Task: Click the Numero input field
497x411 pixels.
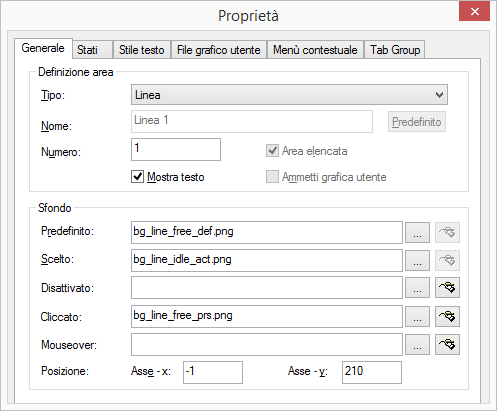Action: tap(176, 150)
